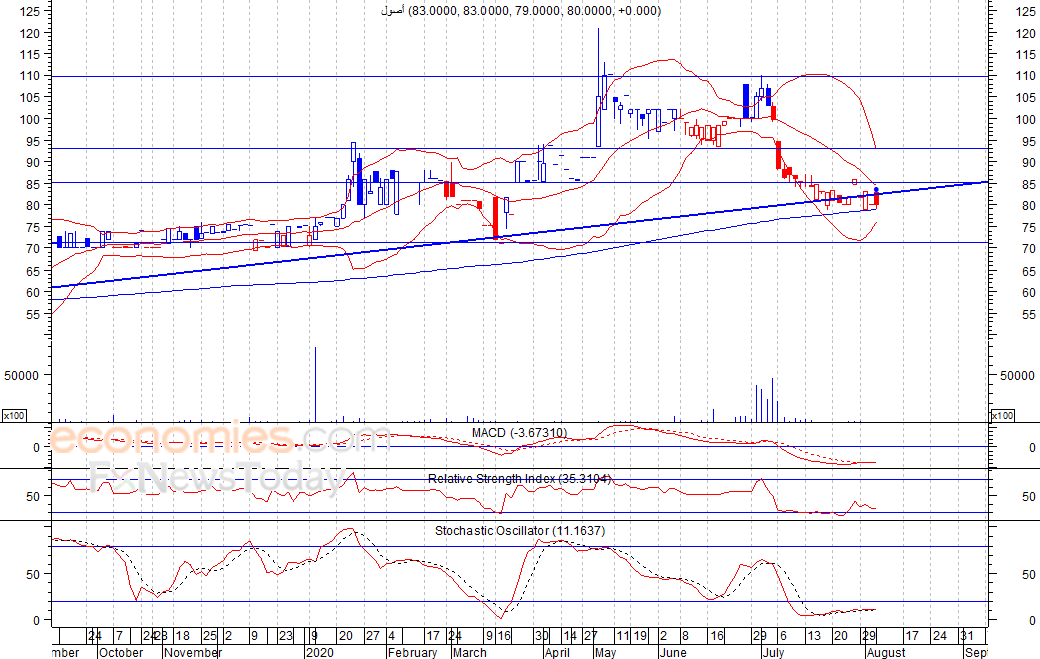Click the 120 price label on the right axis
Viewport: 1040px width, 659px height.
1025,33
